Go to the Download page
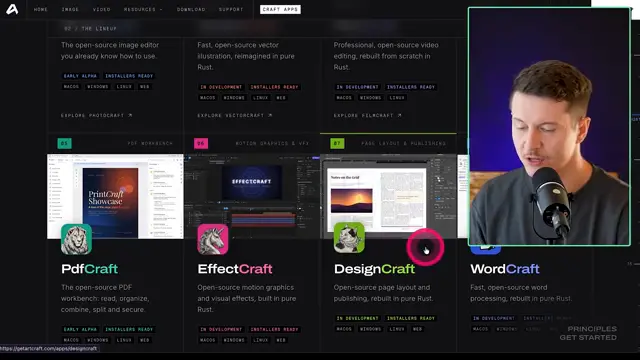The height and width of the screenshot is (360, 640). [191, 9]
